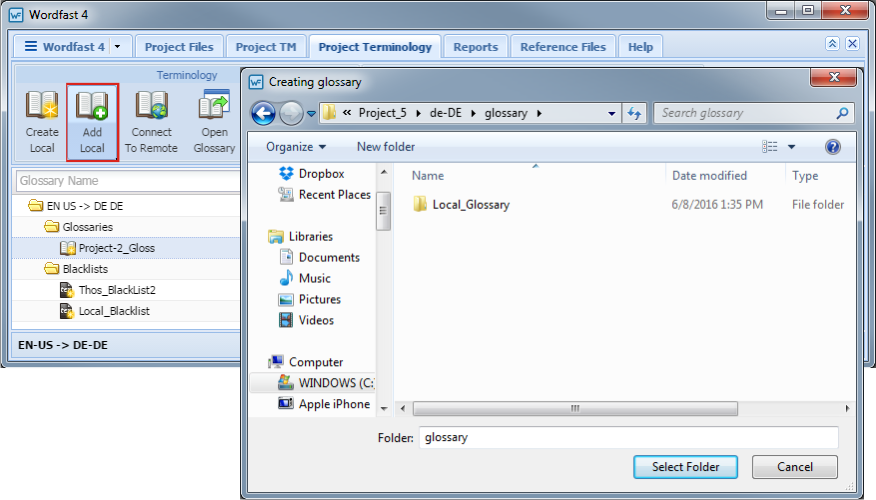Select Recent Places in navigation pane
The image size is (876, 500).
(x=325, y=195)
